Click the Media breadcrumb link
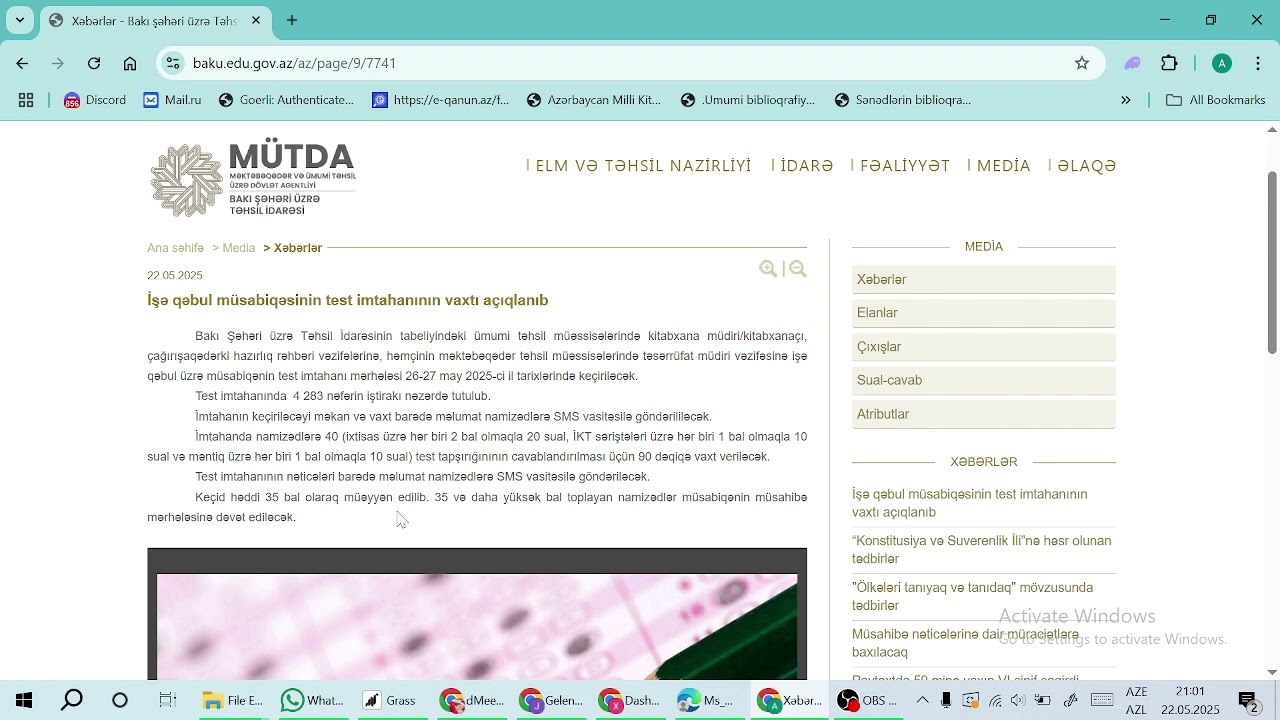 (239, 248)
